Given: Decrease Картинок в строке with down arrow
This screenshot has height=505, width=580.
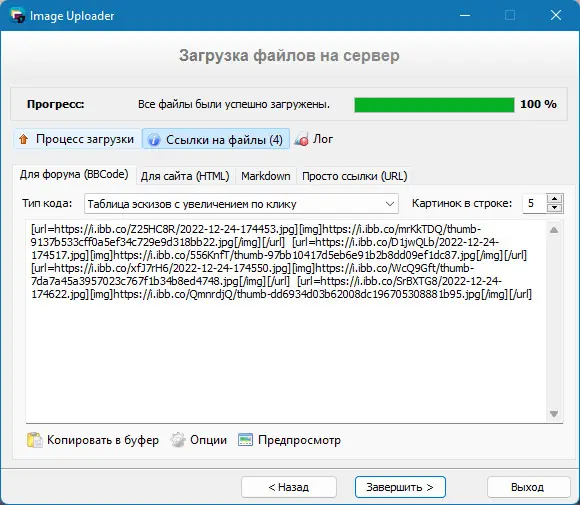Looking at the screenshot, I should 554,208.
